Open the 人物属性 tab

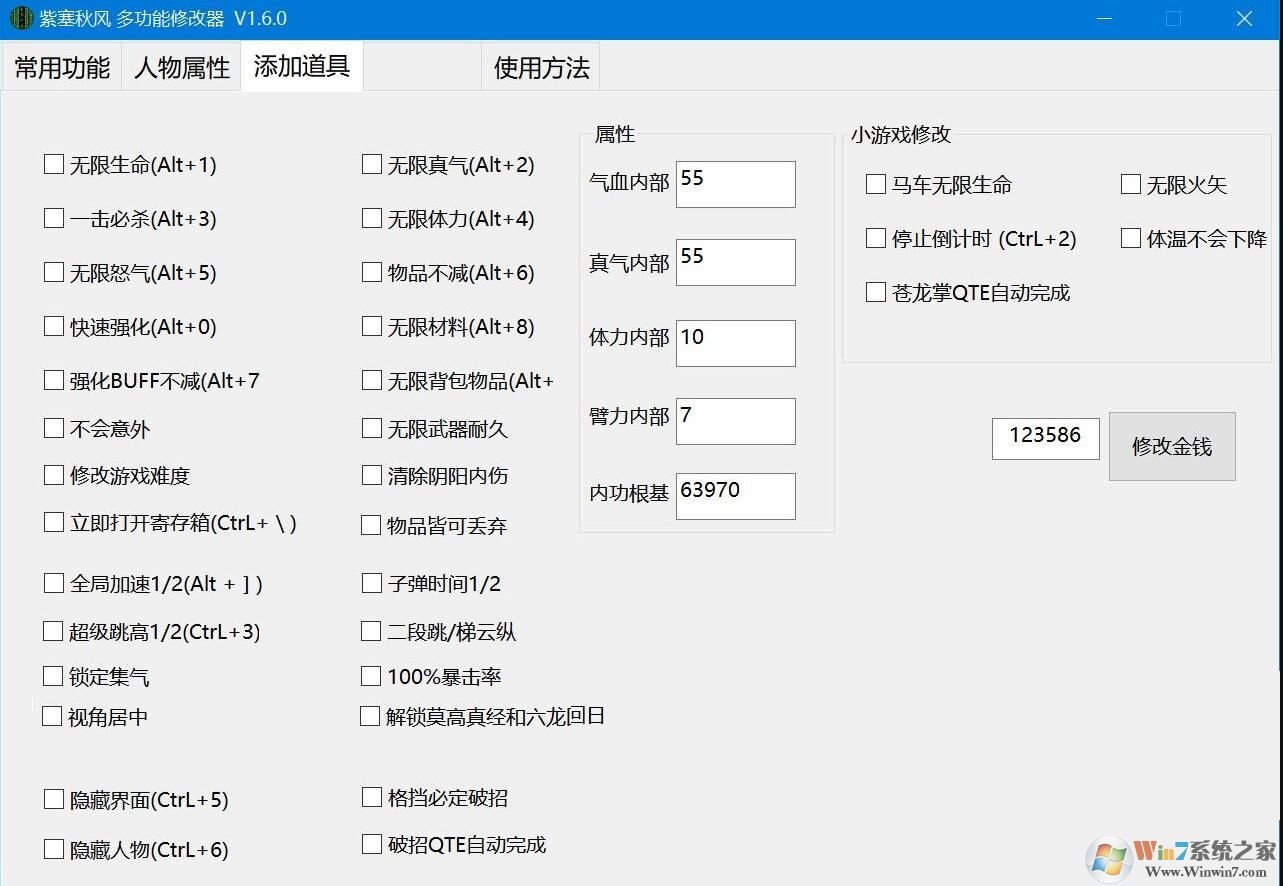coord(181,66)
